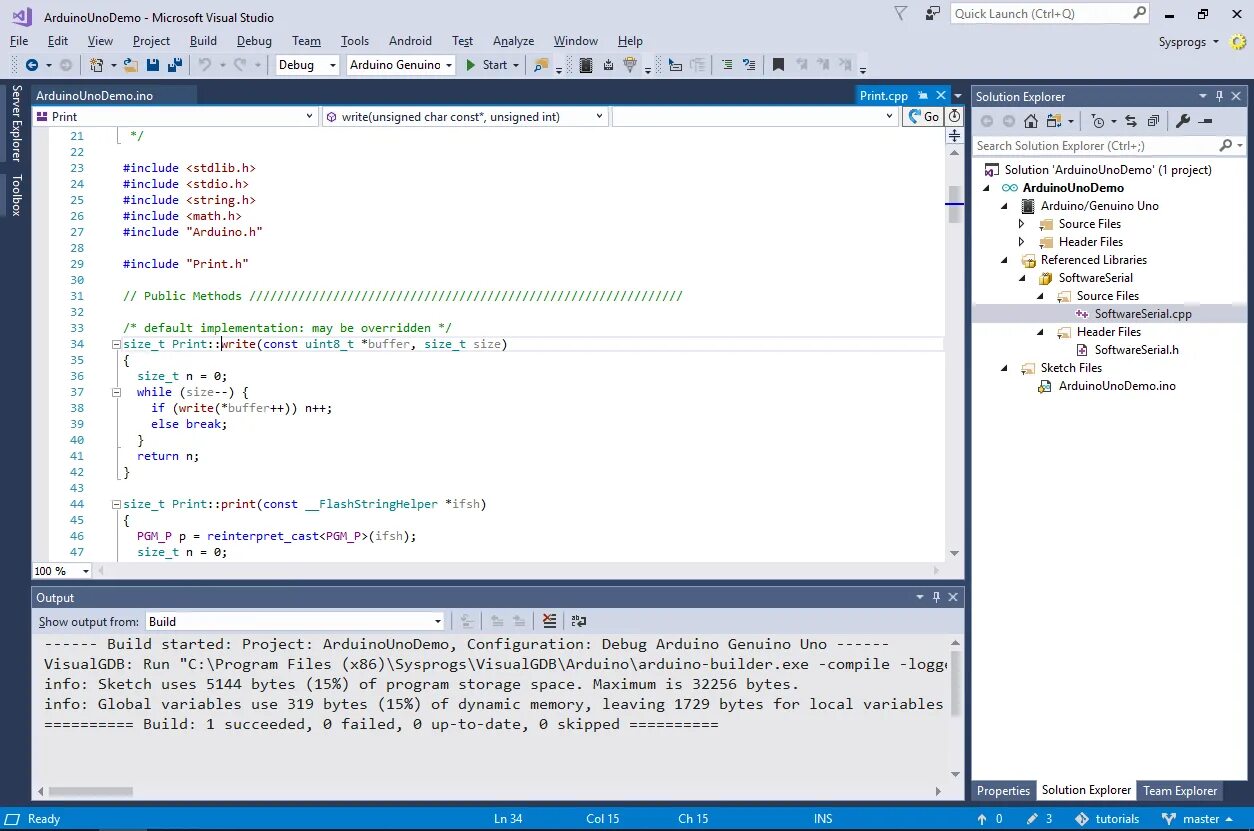This screenshot has height=831, width=1254.
Task: Click the Collapse All icon in Solution Explorer
Action: point(1153,121)
